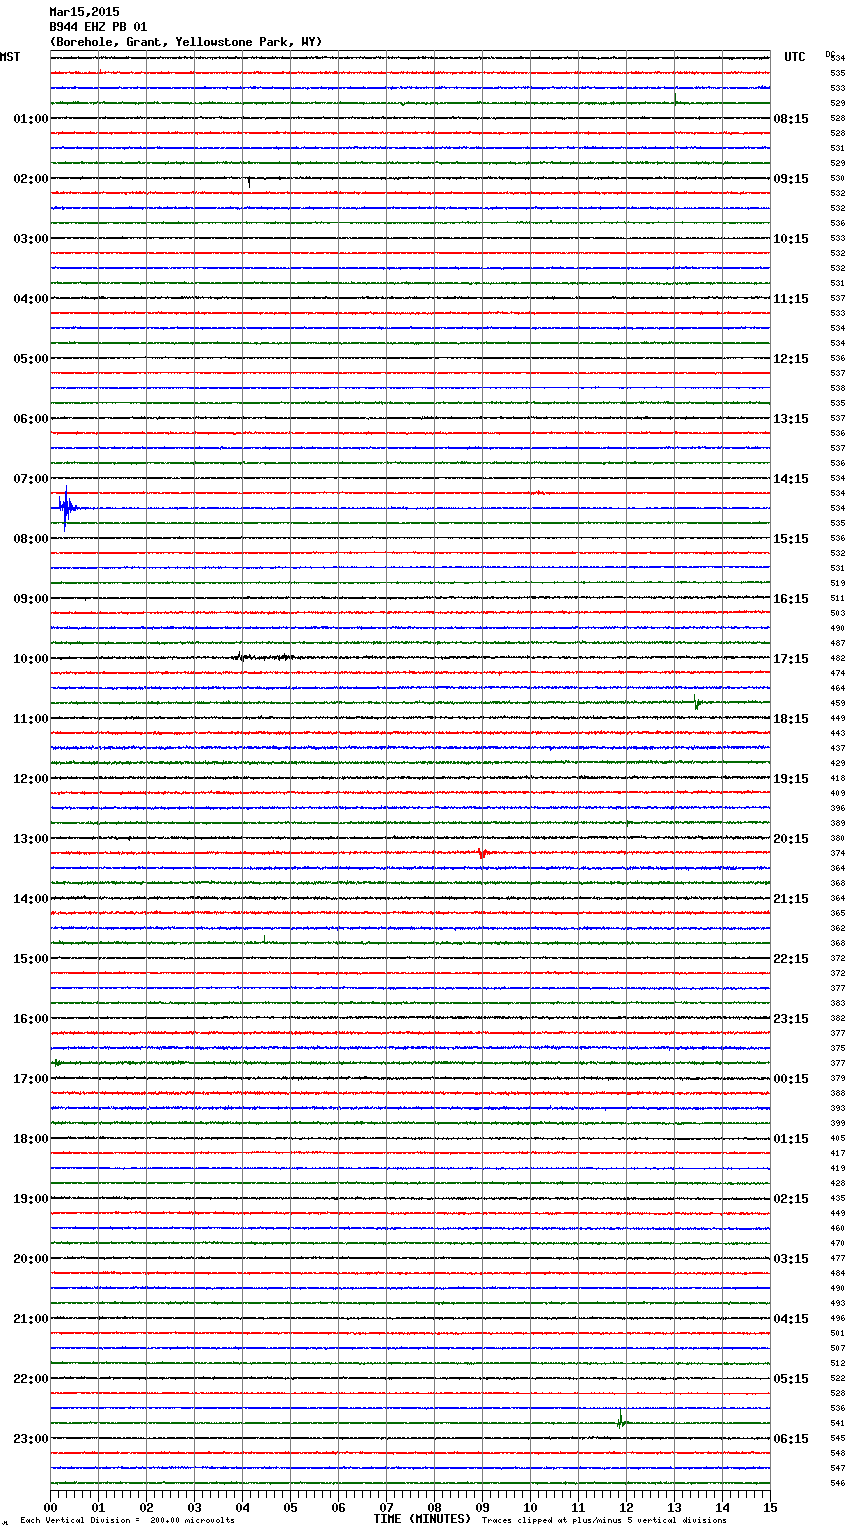This screenshot has height=1534, width=850.
Task: Select the 21:00 MST row label
Action: [x=31, y=1319]
